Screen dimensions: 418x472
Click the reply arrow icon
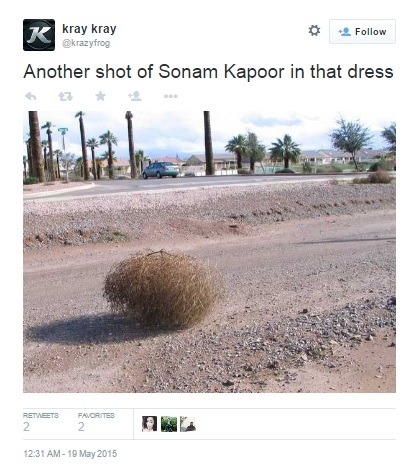pos(31,97)
